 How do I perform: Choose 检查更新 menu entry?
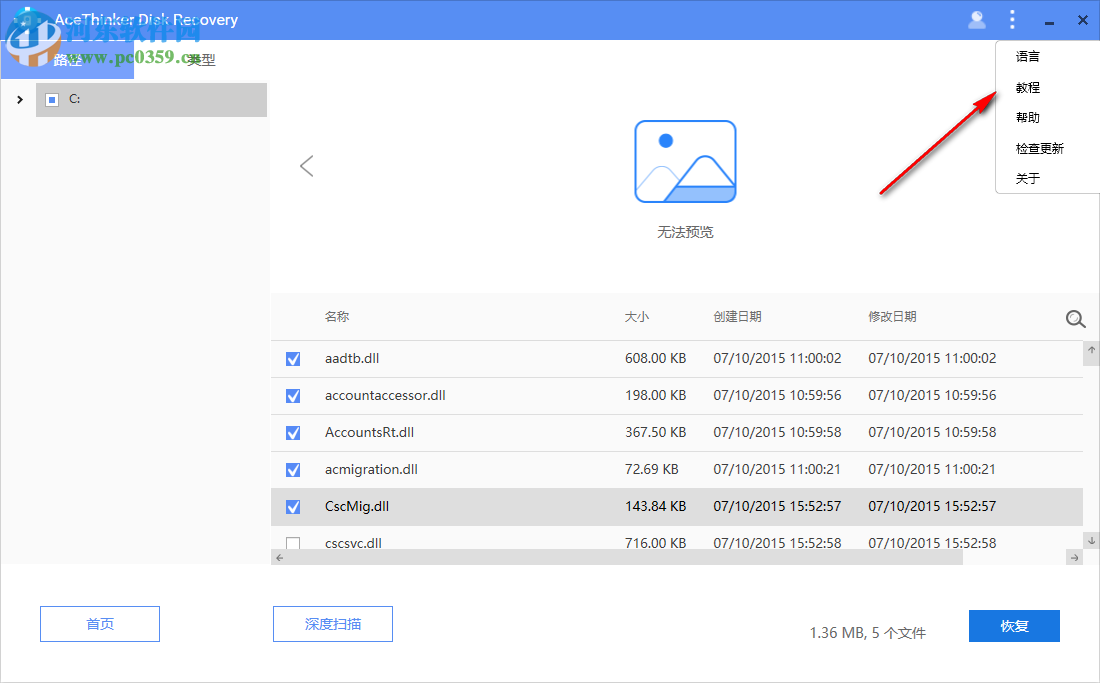tap(1037, 147)
